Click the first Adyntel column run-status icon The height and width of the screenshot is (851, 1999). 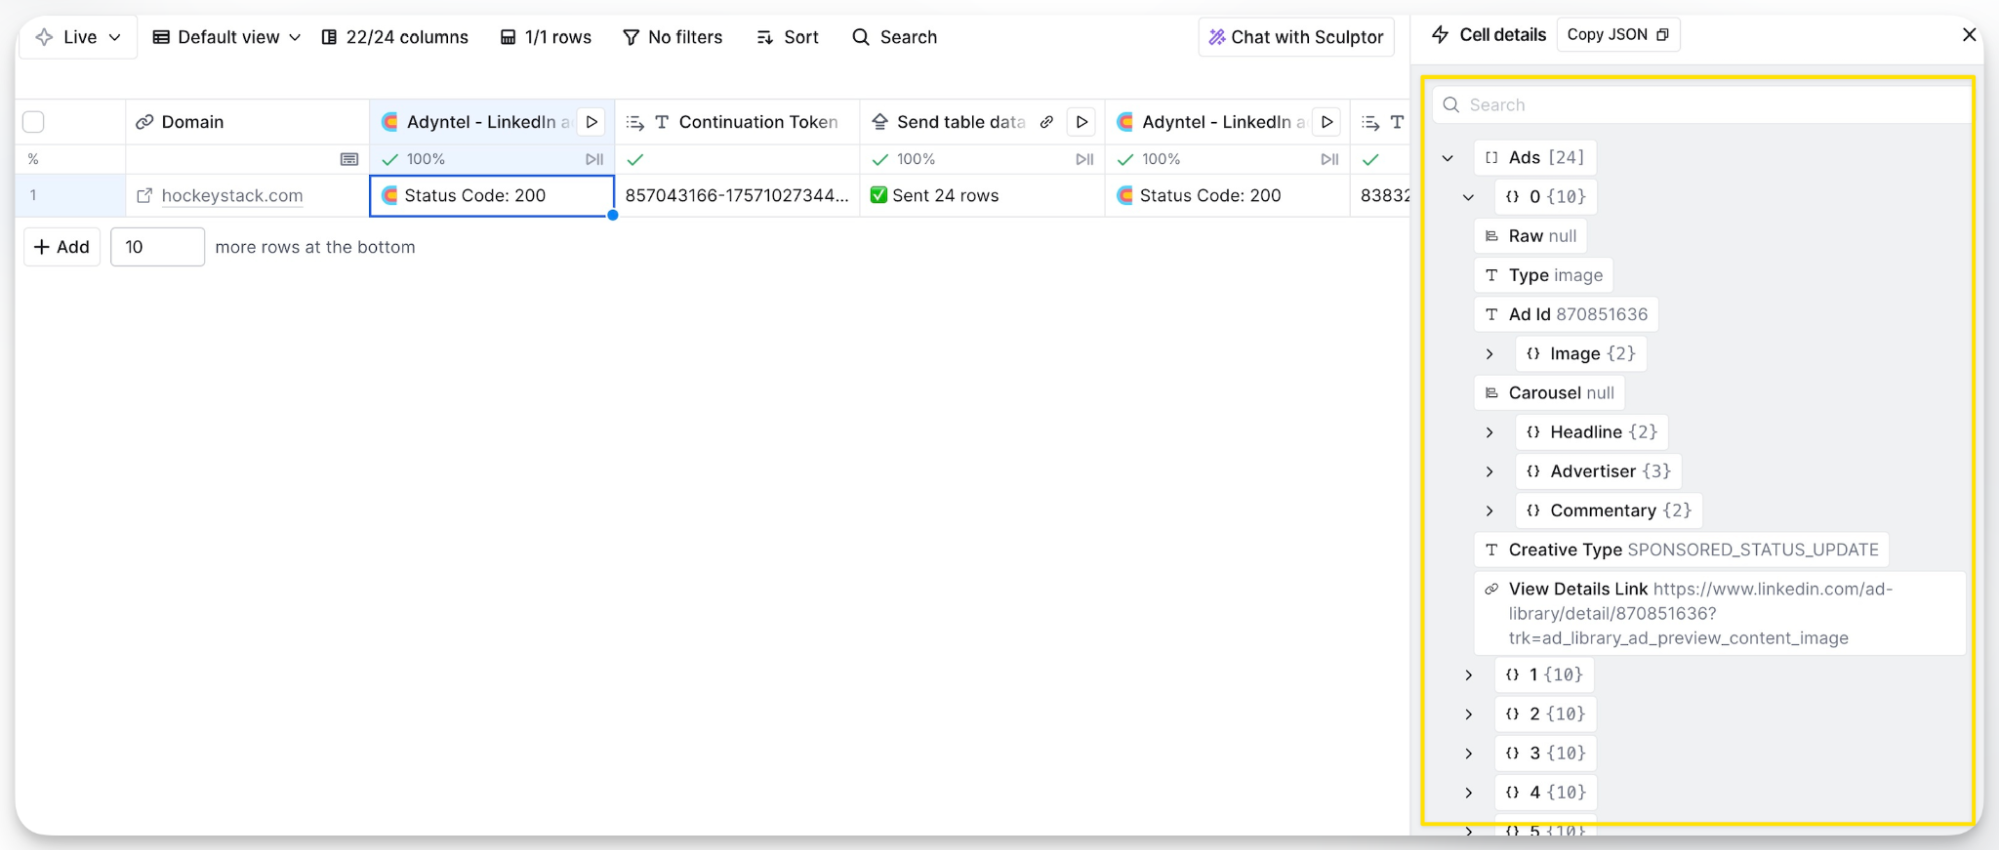coord(594,159)
